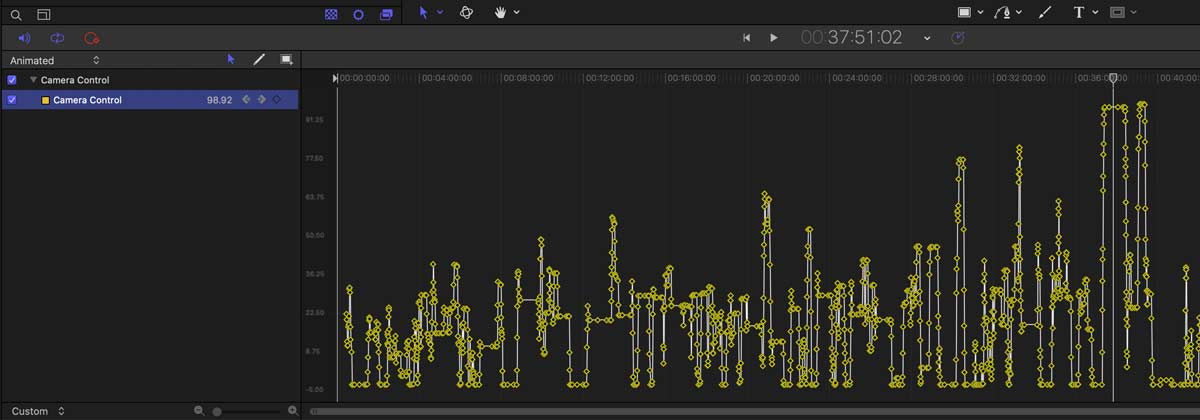Image resolution: width=1200 pixels, height=420 pixels.
Task: Open the mask tool dropdown chevron
Action: (1135, 13)
